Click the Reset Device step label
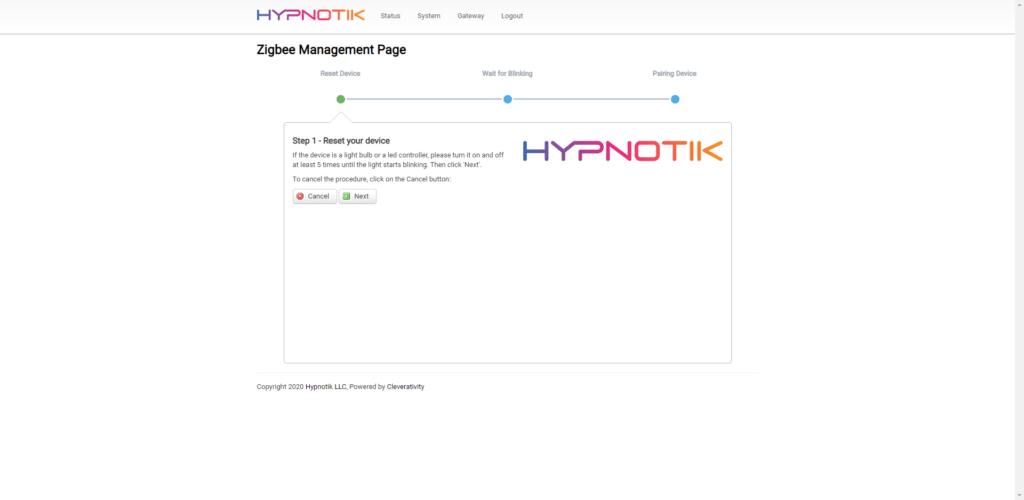1024x500 pixels. tap(340, 74)
